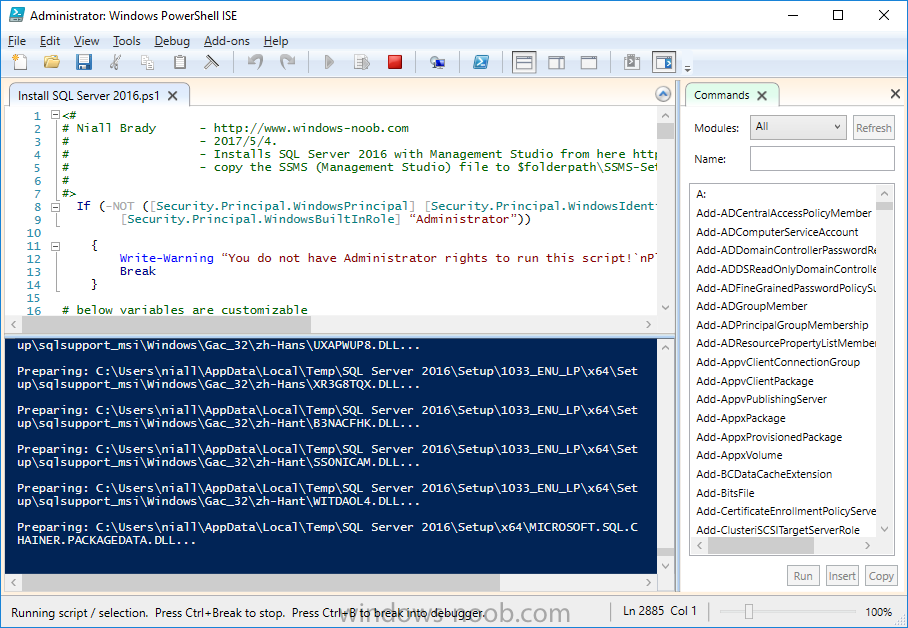The height and width of the screenshot is (628, 908).
Task: Click the command list scroll down arrow
Action: [884, 528]
